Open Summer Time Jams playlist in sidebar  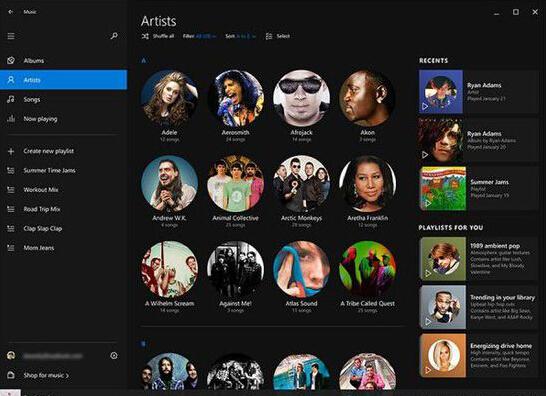tap(64, 170)
